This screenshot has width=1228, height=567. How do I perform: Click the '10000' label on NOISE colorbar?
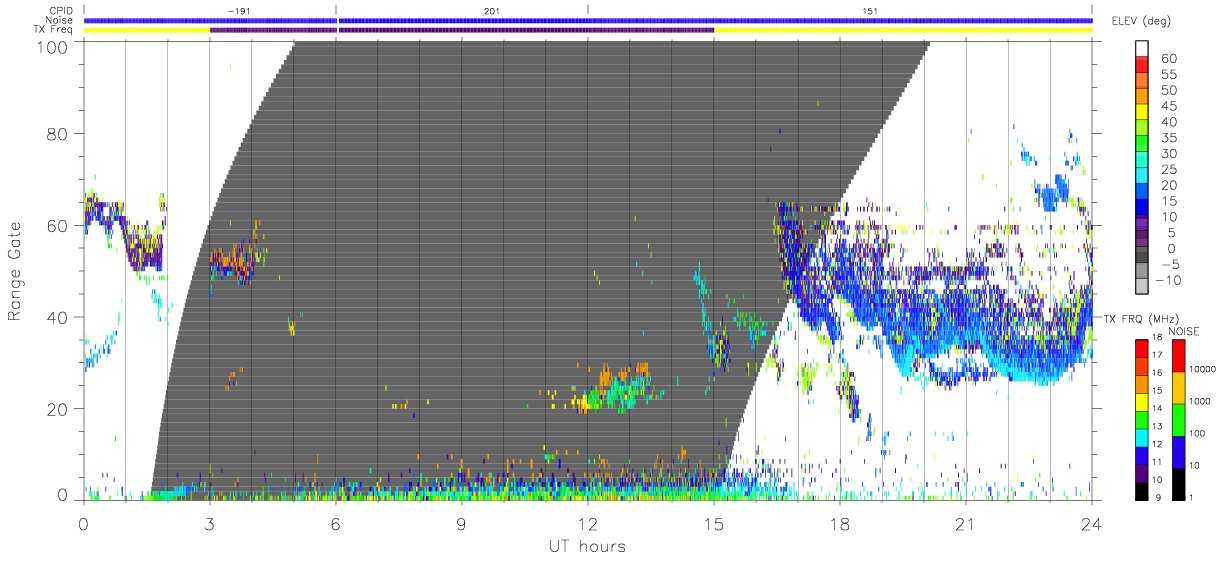tap(1204, 370)
